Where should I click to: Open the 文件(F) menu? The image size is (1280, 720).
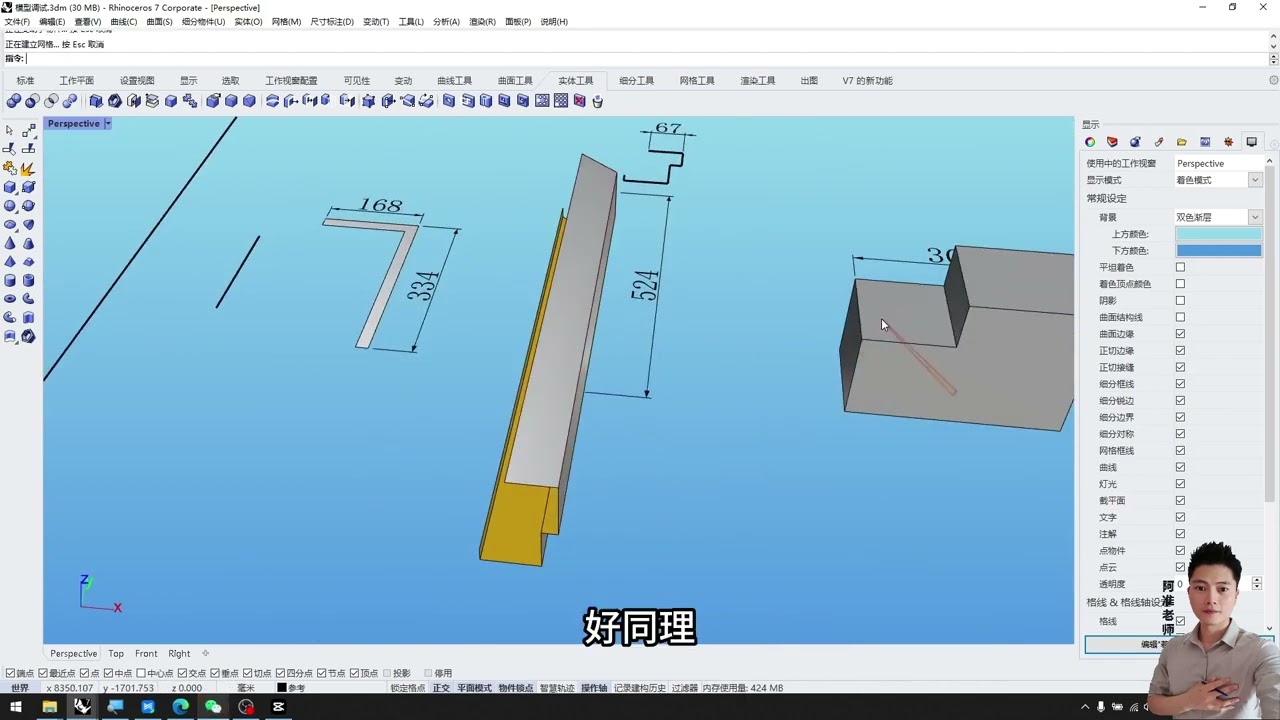click(x=17, y=21)
